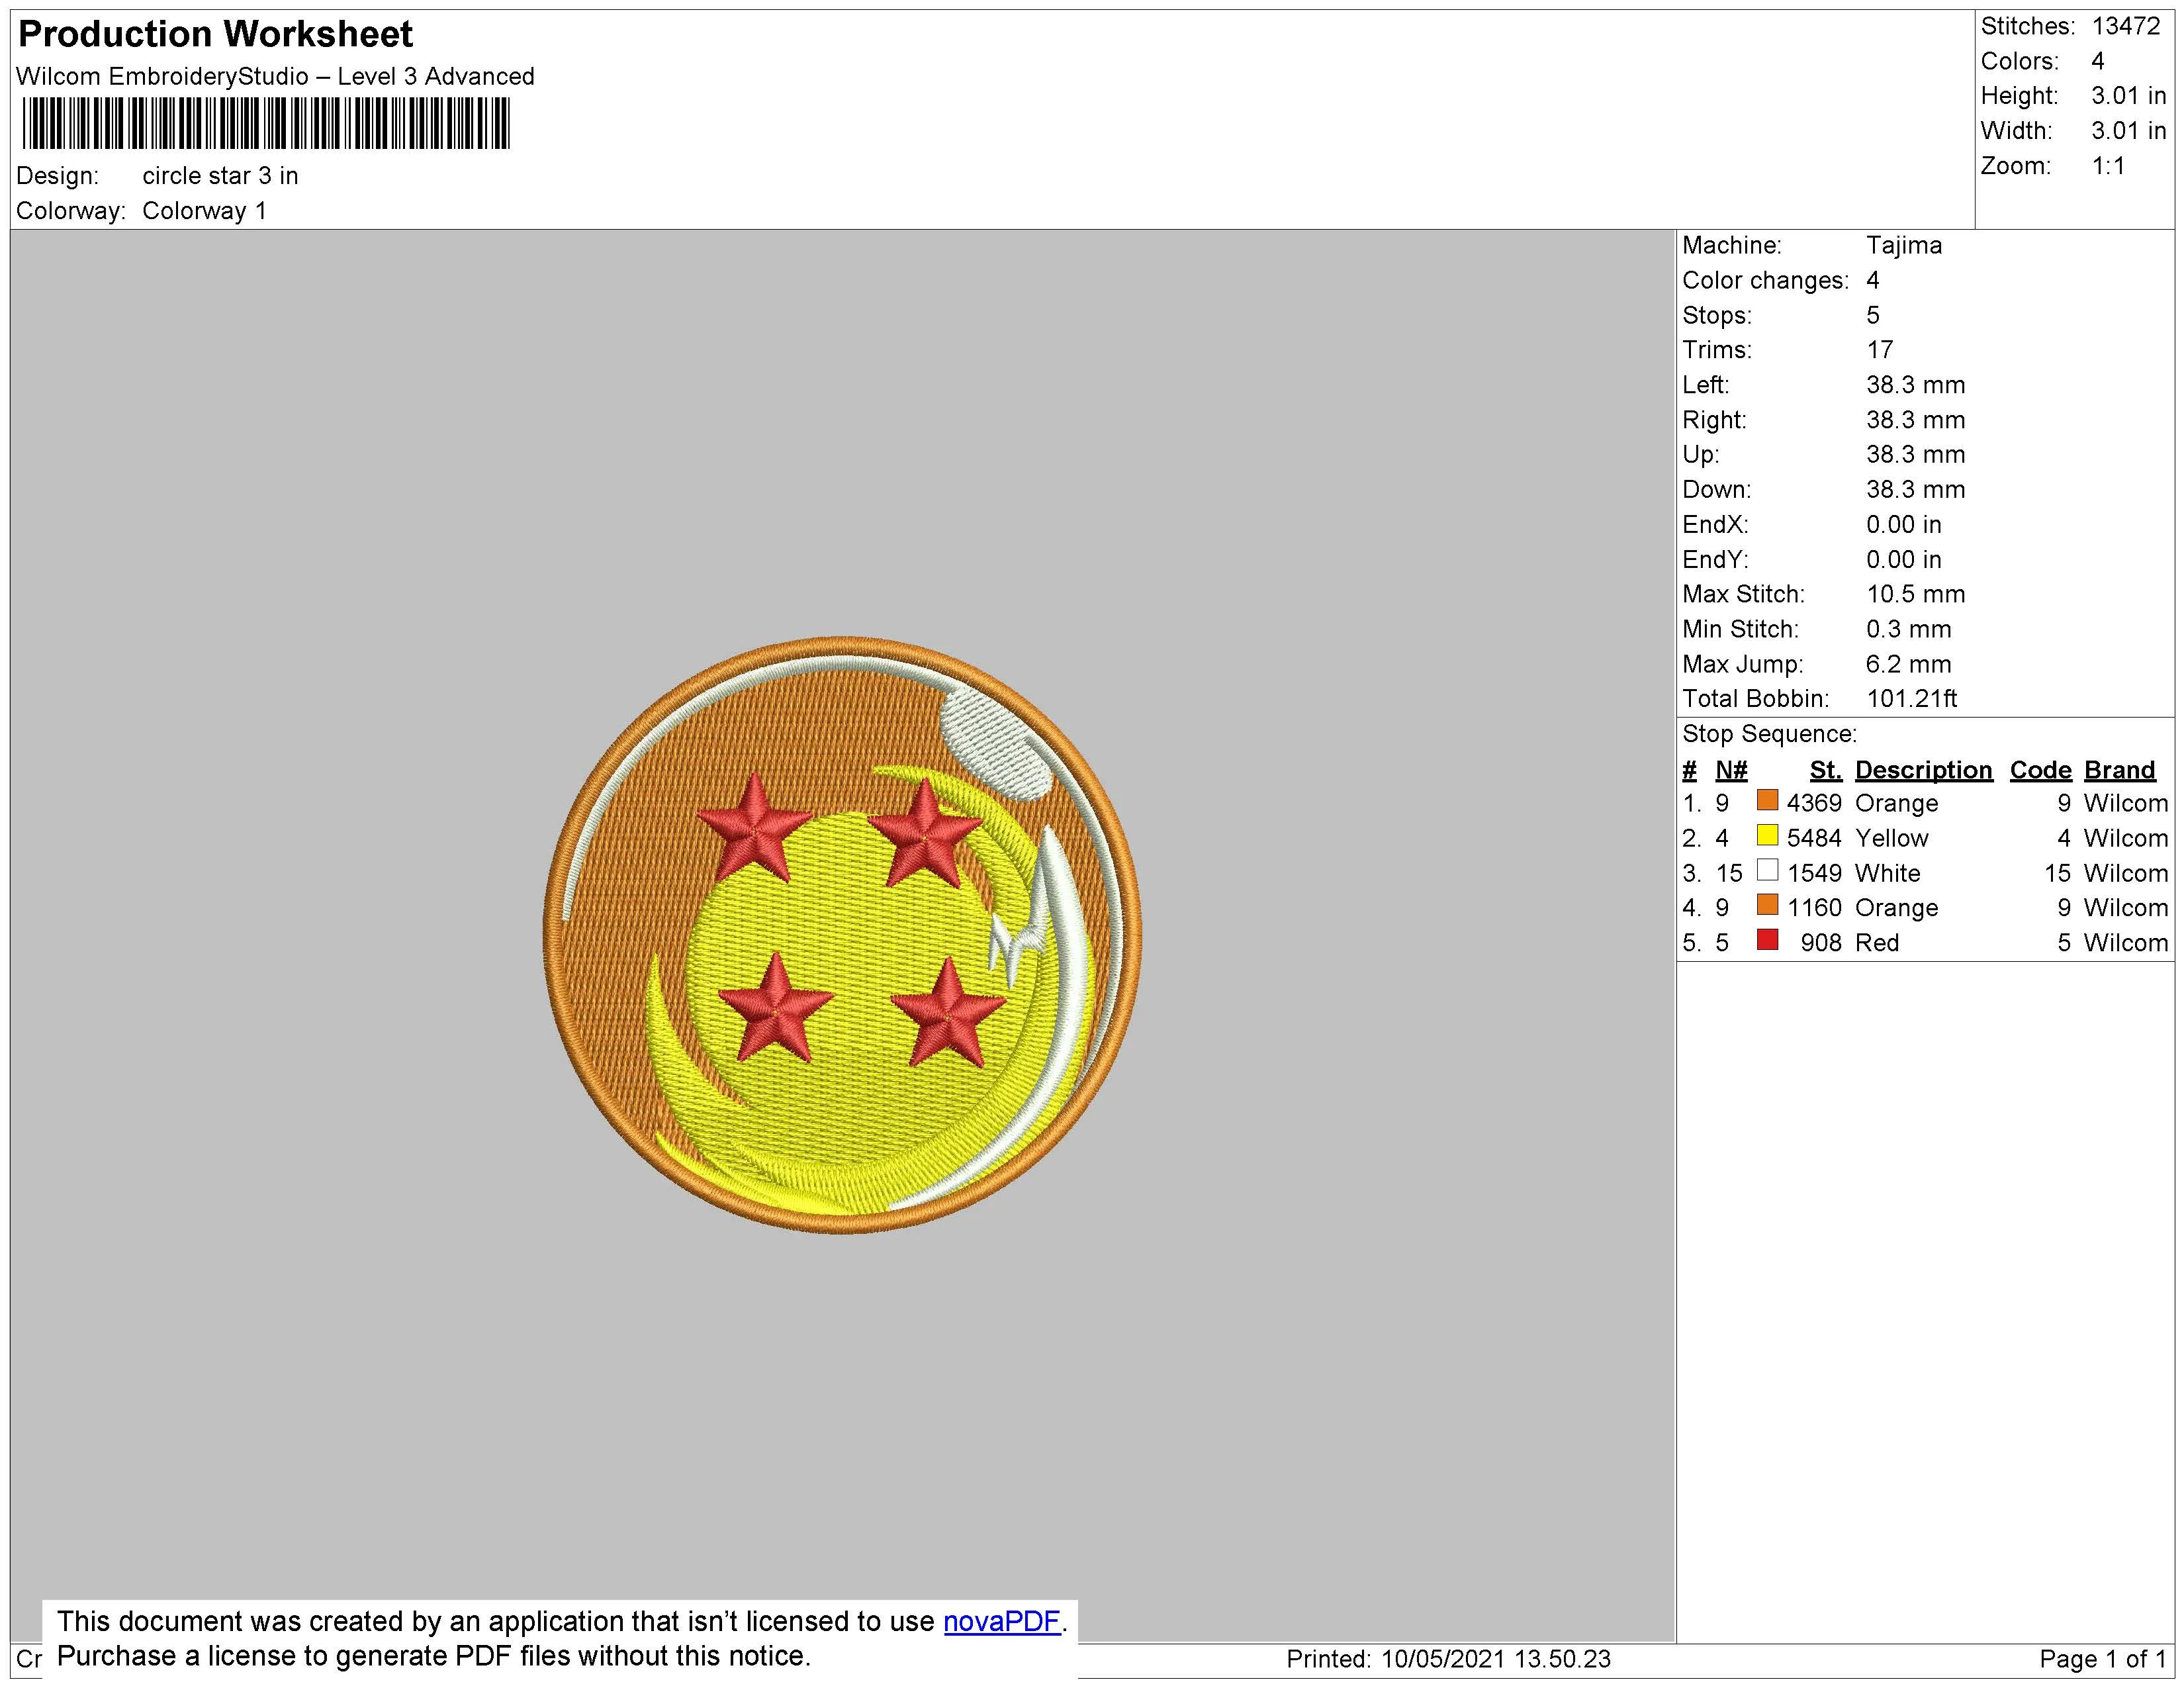Viewport: 2184px width, 1688px height.
Task: Click the Width value '3.01 in'
Action: (2128, 131)
